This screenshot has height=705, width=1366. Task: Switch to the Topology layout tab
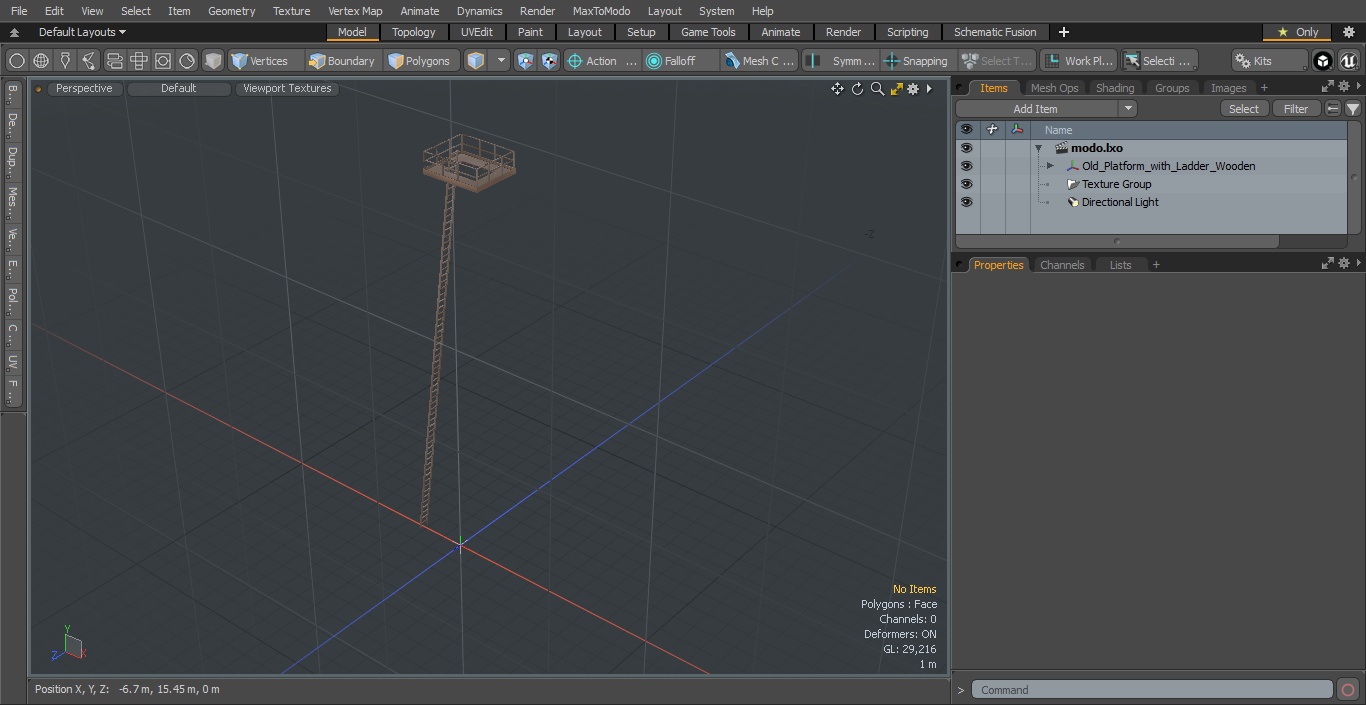point(414,32)
